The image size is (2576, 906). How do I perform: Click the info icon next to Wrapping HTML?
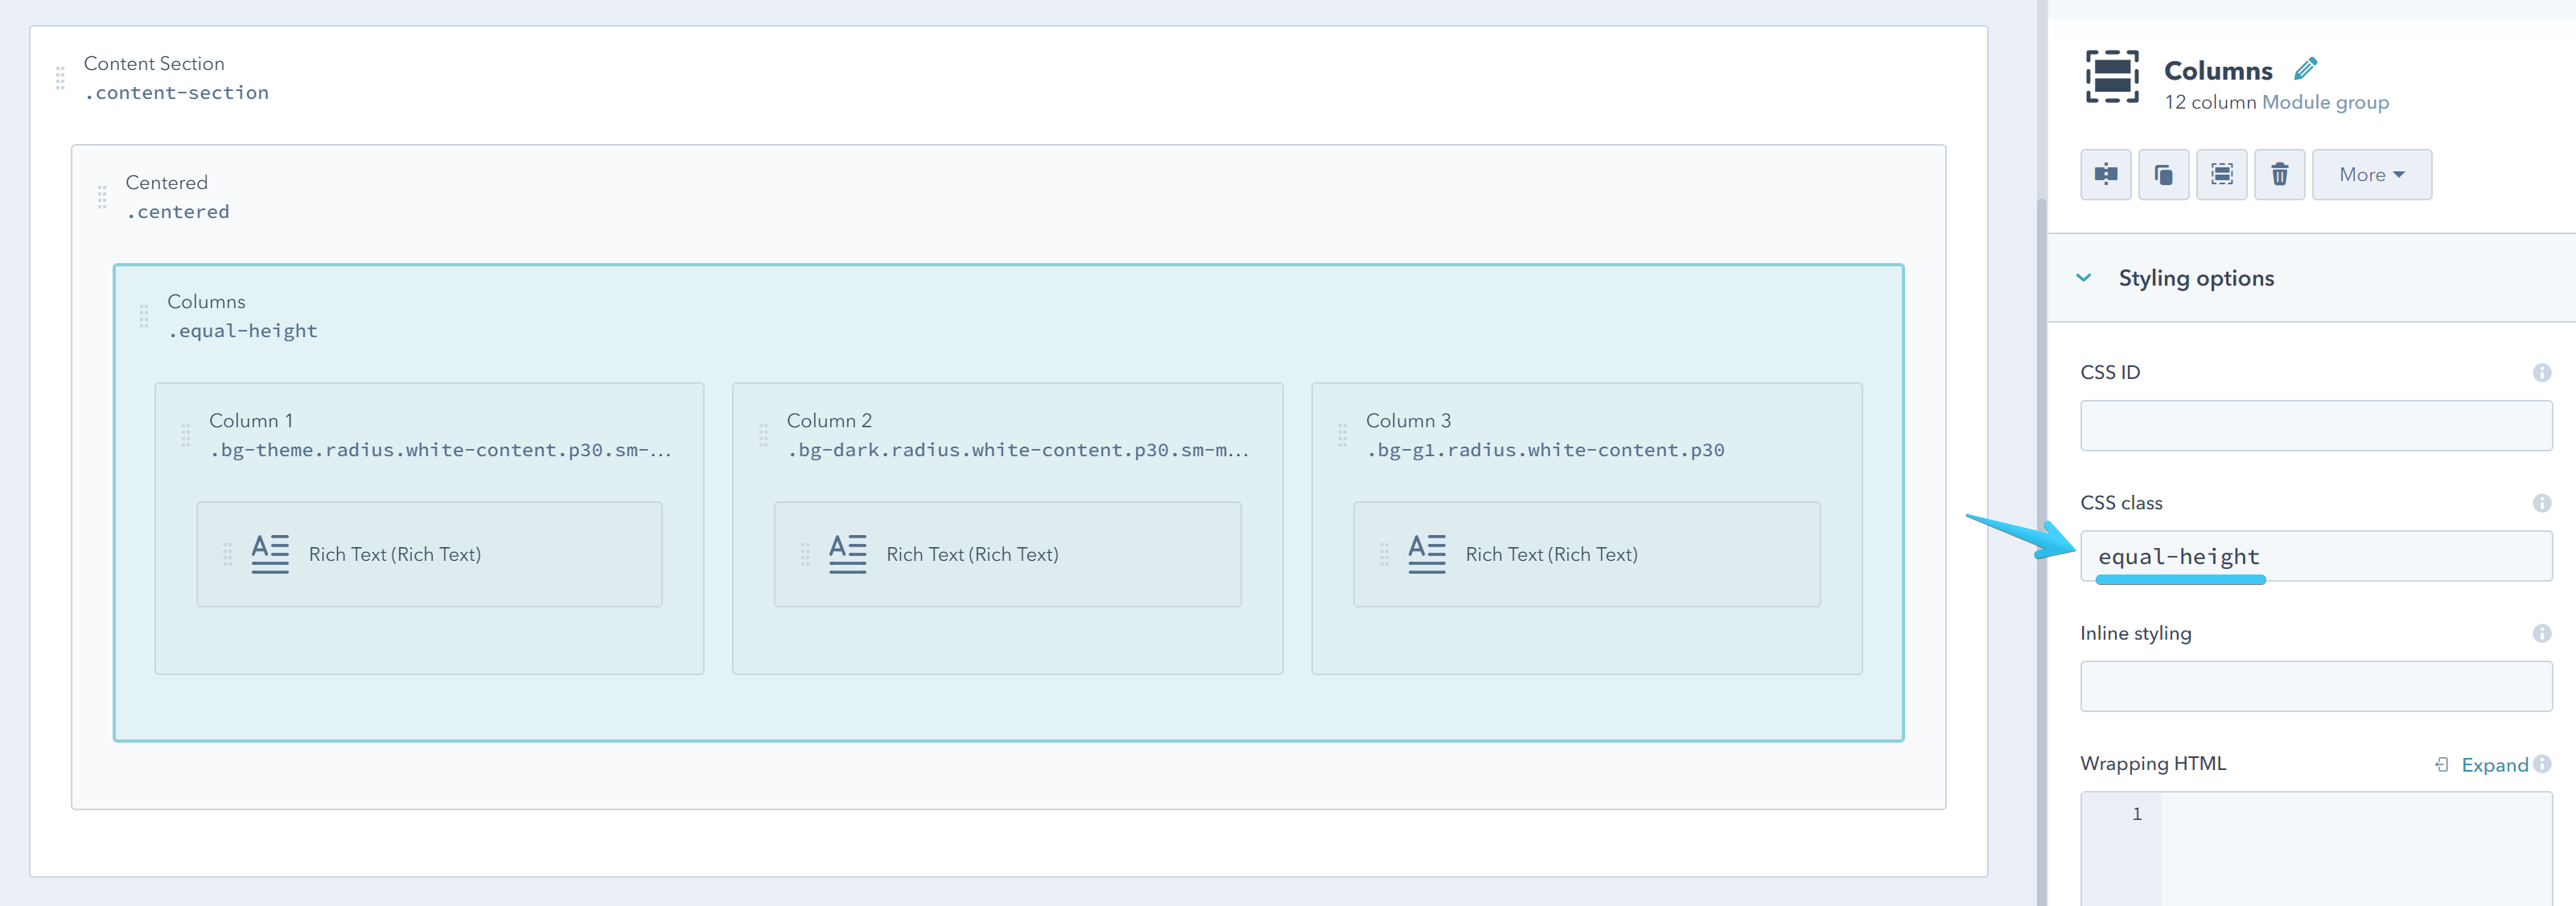[x=2543, y=763]
